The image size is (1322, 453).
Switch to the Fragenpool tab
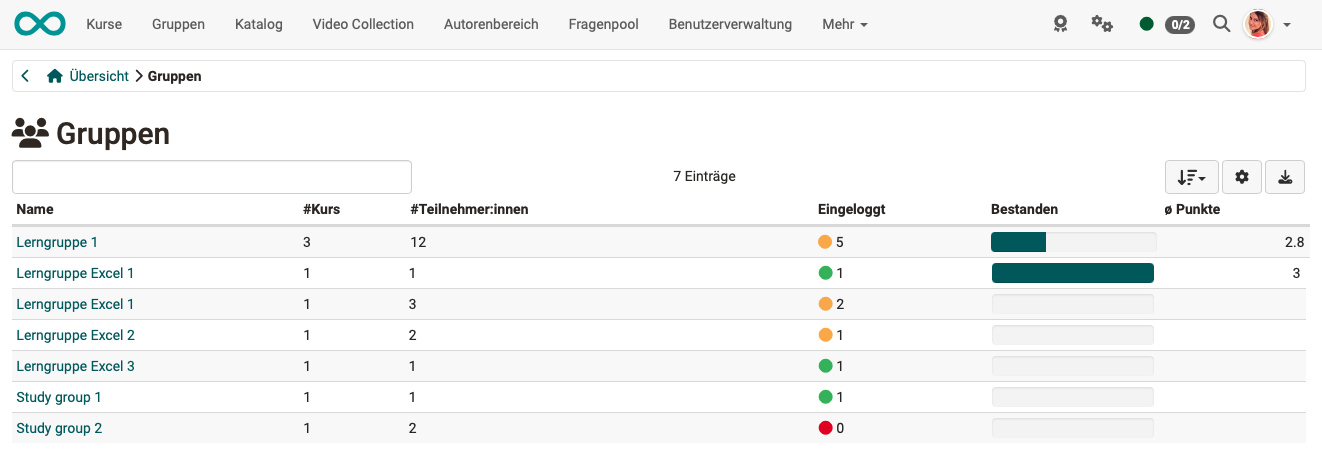coord(603,24)
